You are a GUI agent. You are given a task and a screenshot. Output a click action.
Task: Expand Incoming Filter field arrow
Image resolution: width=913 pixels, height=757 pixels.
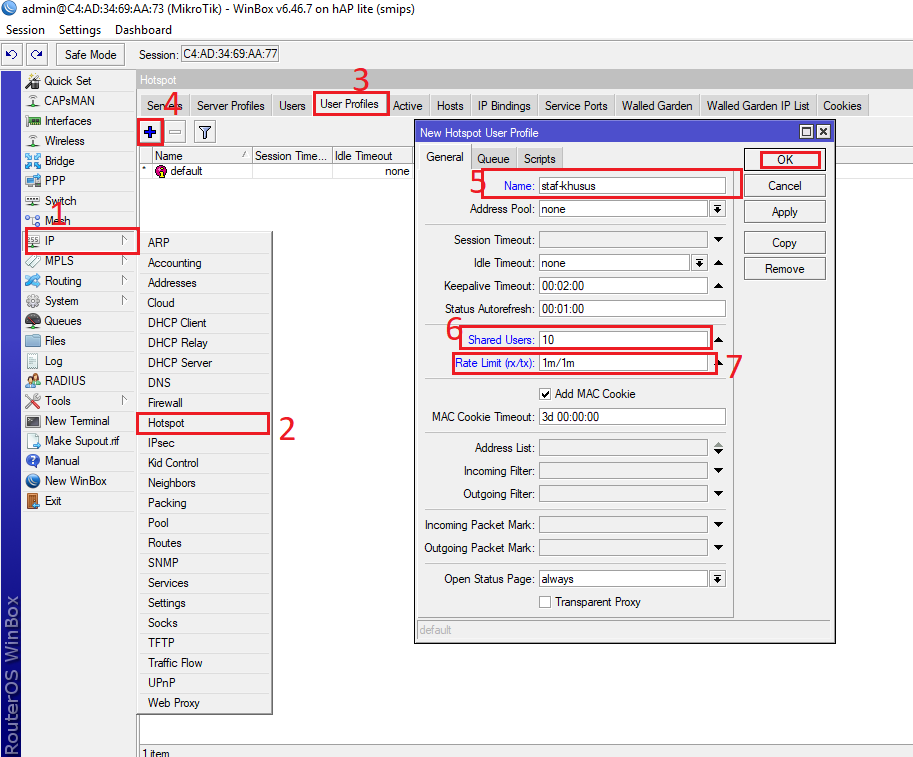click(719, 471)
